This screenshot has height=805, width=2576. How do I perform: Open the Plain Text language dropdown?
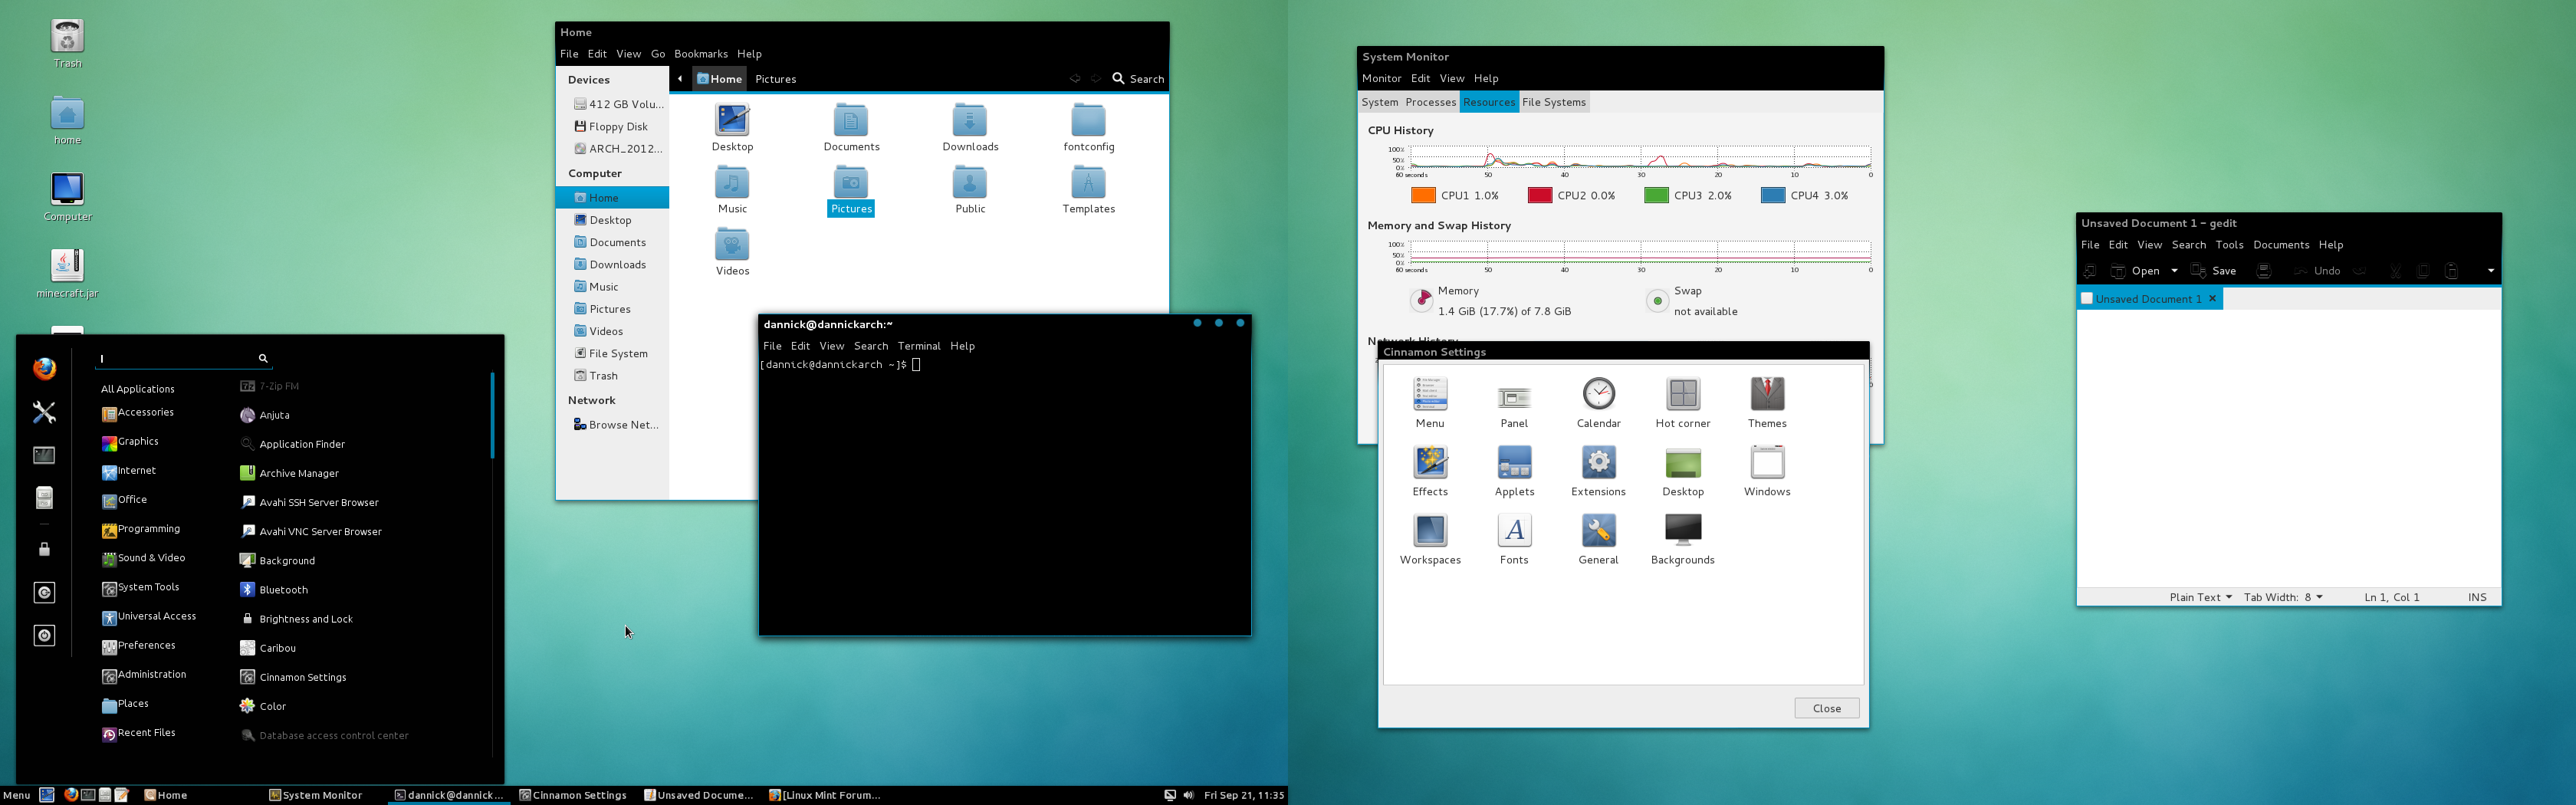click(2200, 597)
